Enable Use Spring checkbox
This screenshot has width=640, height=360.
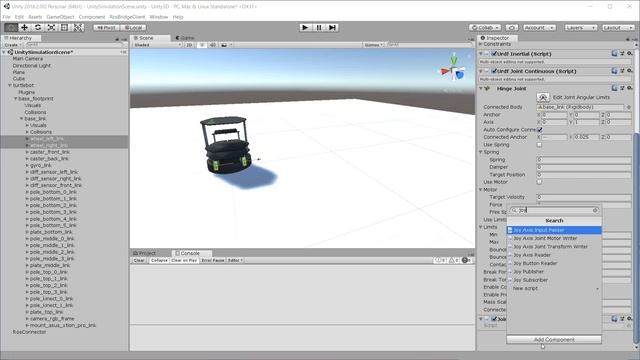pos(540,144)
